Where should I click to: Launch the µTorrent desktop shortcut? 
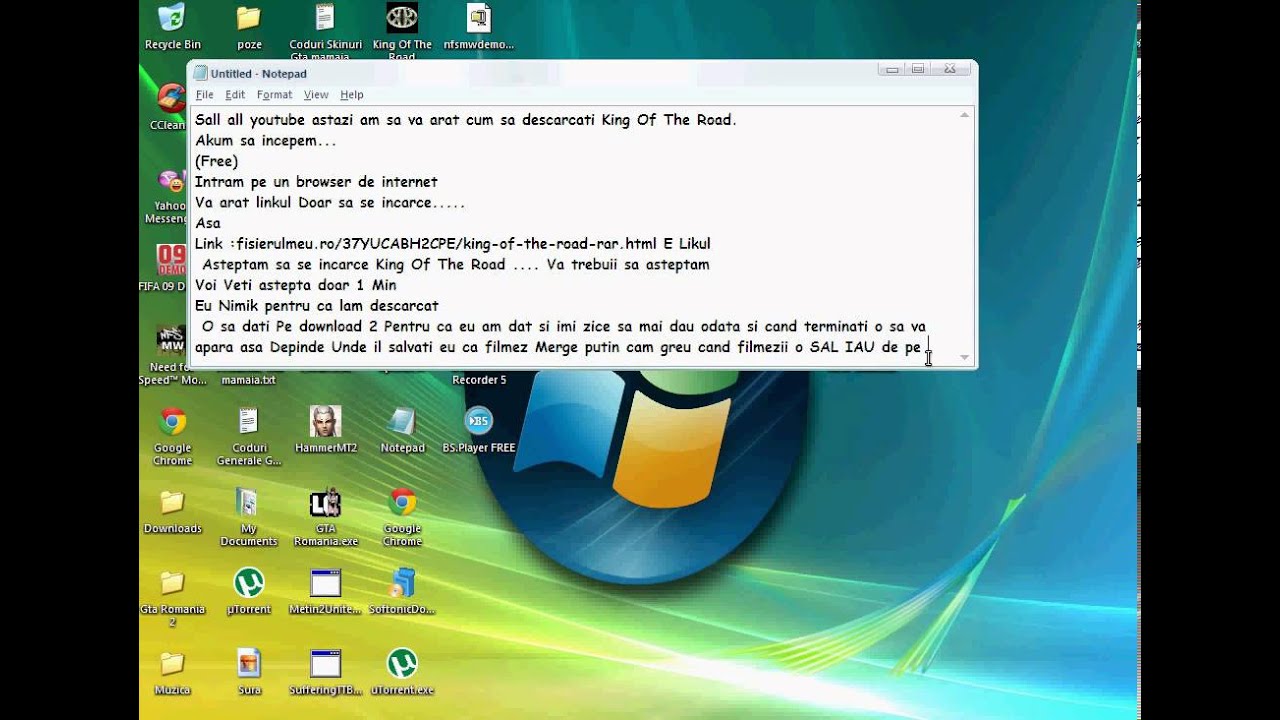pos(249,591)
